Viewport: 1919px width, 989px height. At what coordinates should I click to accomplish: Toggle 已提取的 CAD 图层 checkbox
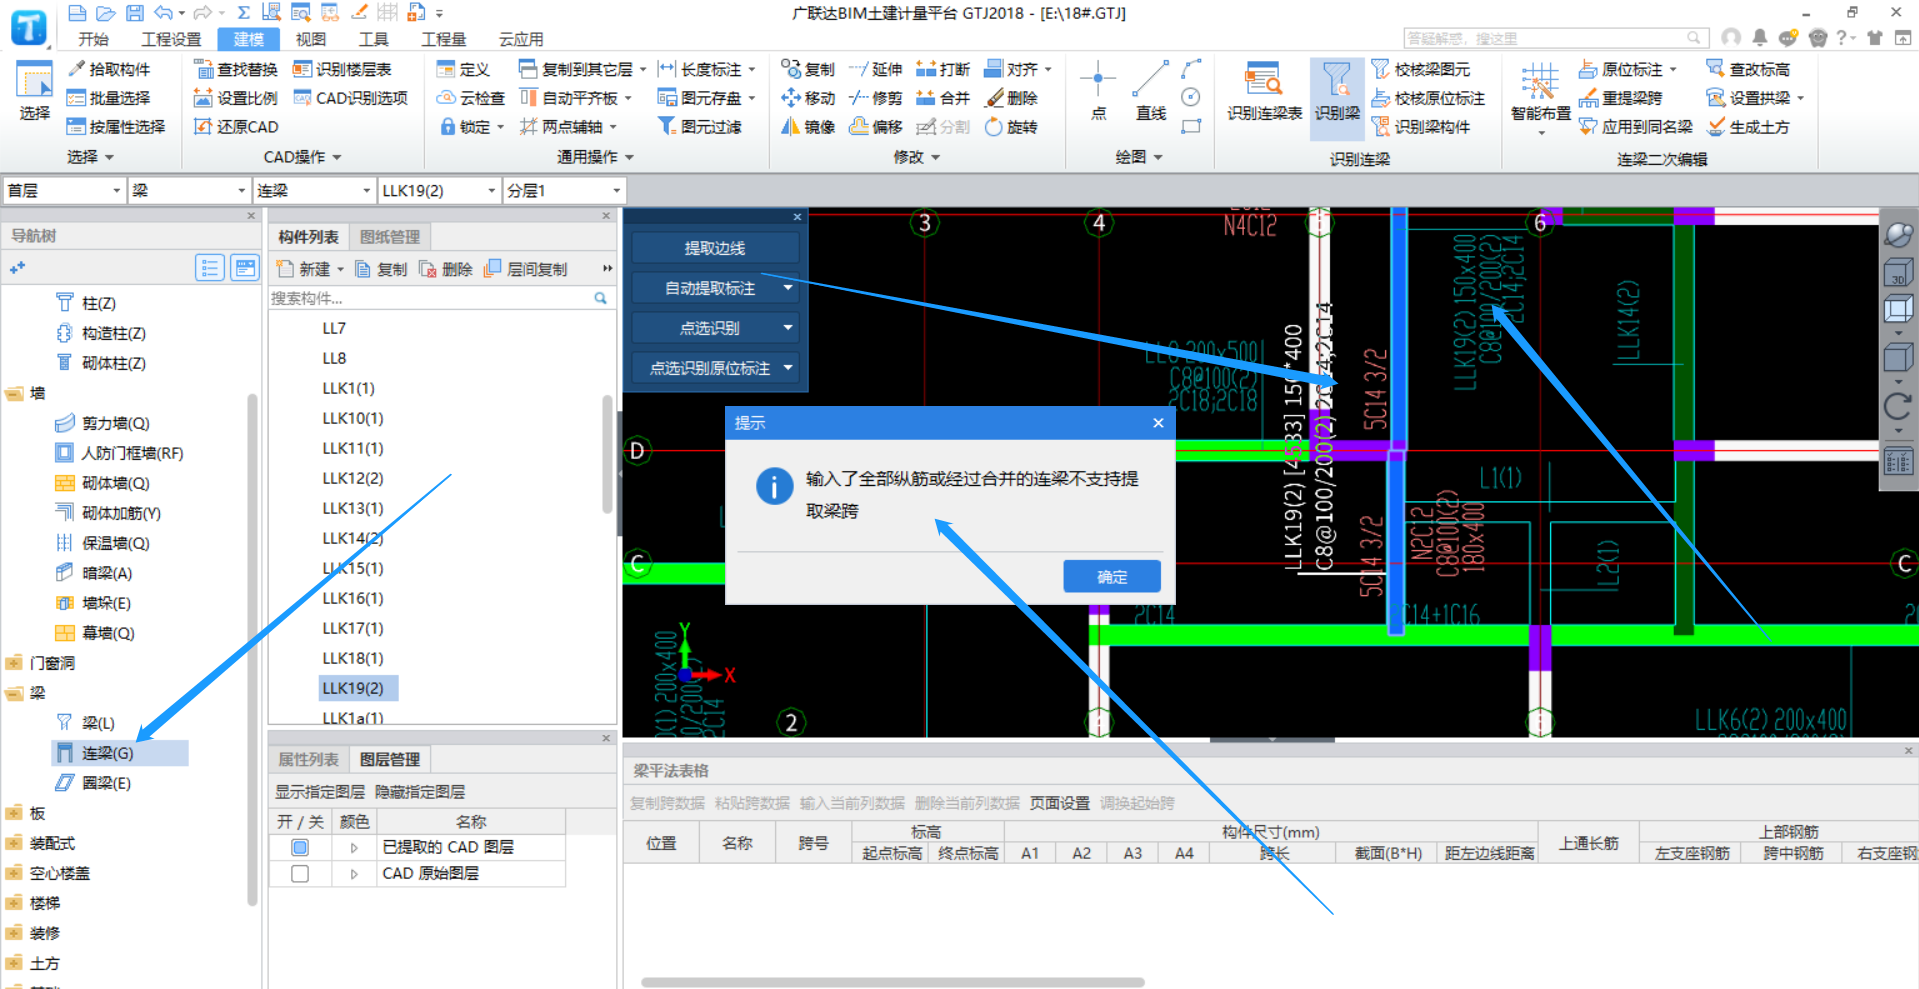[300, 847]
